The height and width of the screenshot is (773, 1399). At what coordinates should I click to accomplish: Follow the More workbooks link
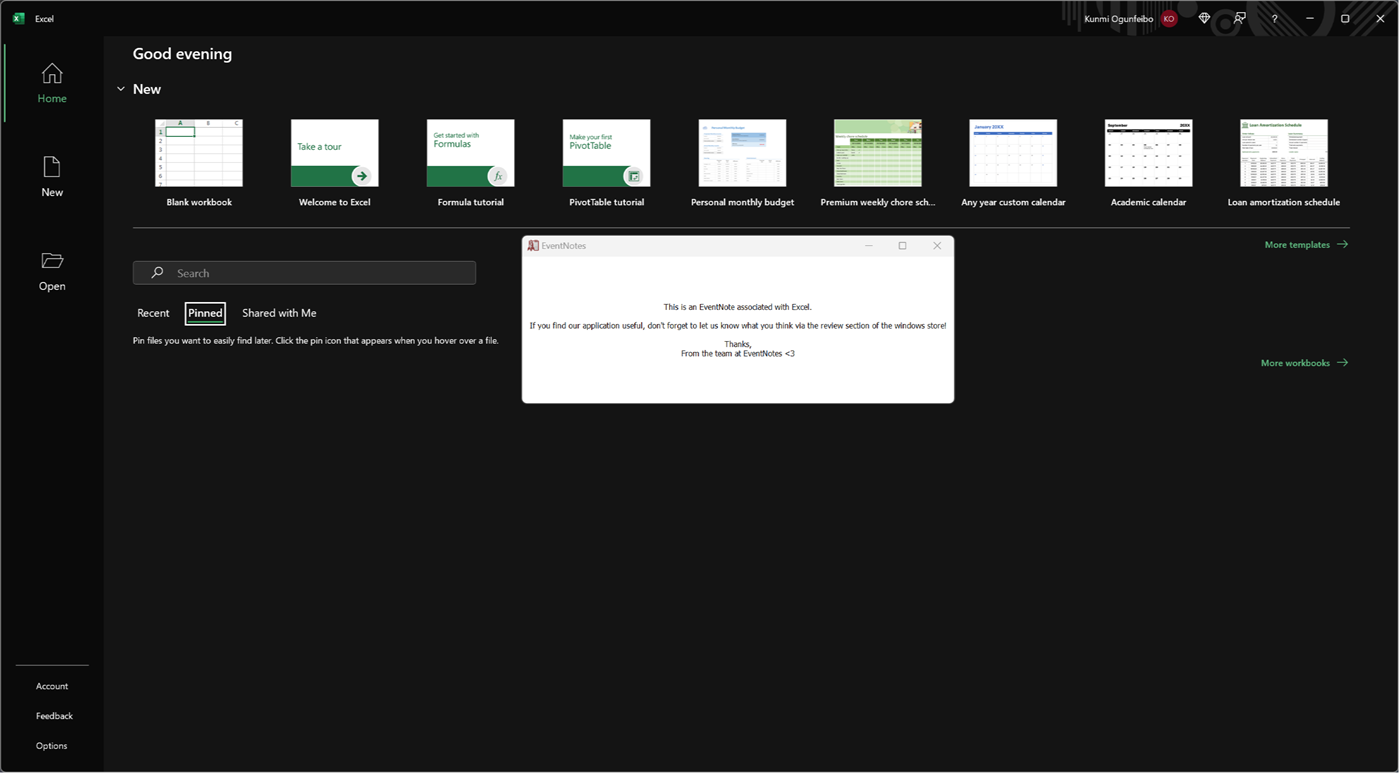1296,362
